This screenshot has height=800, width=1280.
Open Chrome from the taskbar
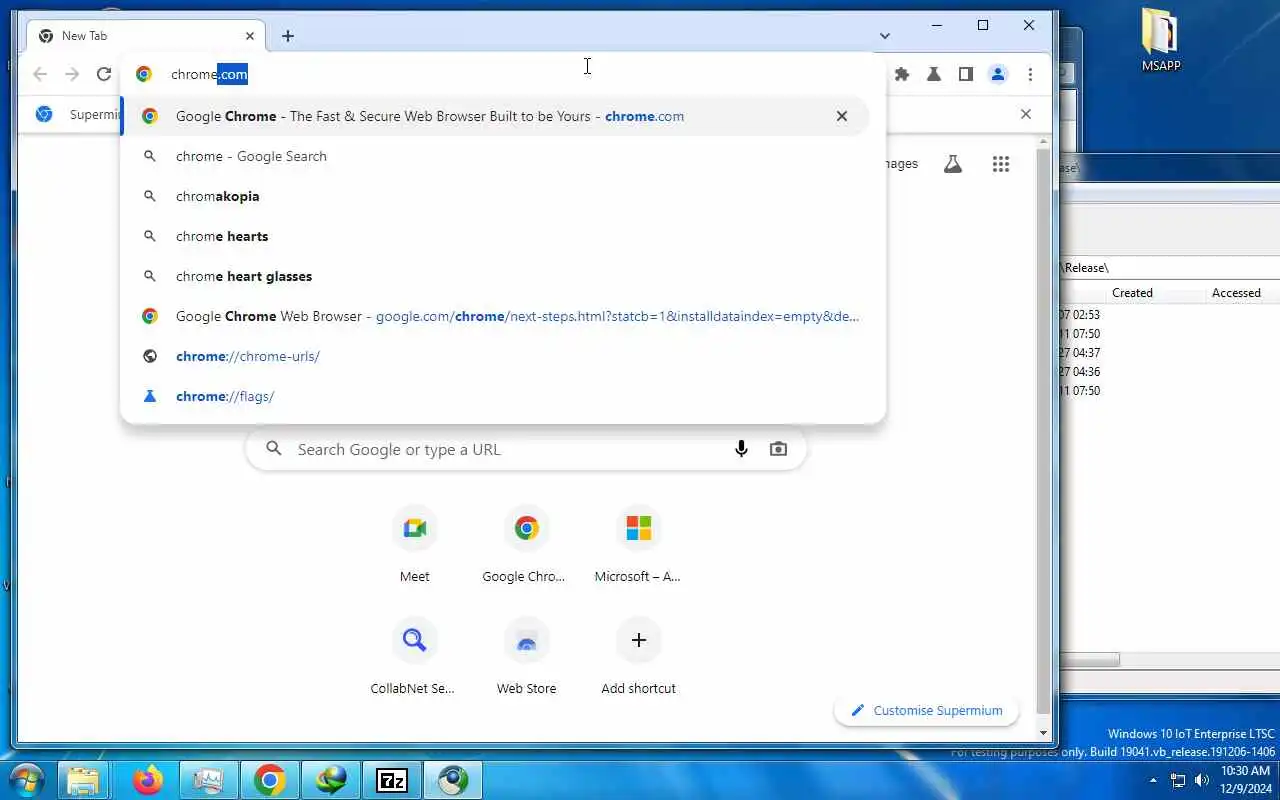pos(269,780)
